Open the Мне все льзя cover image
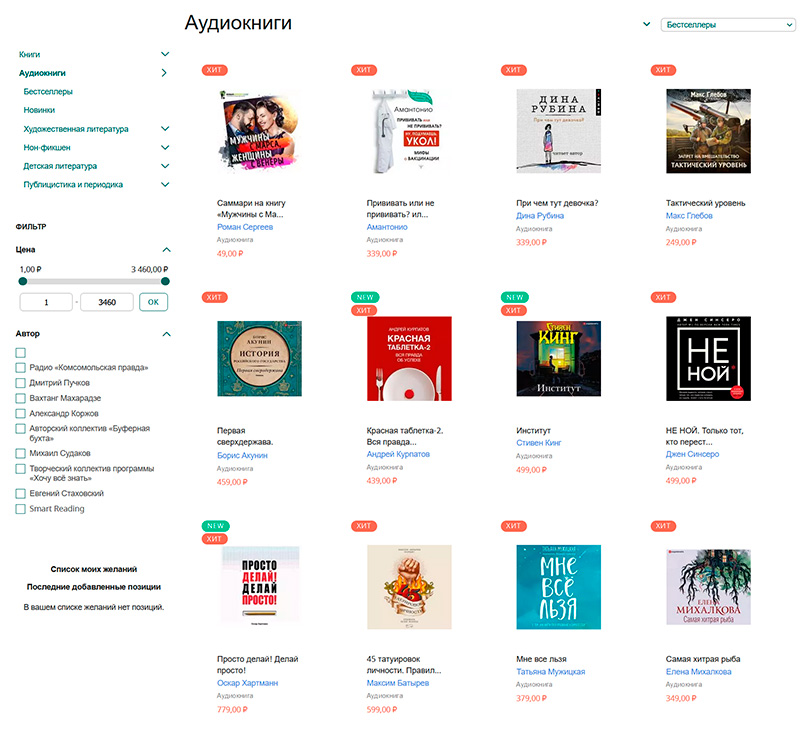Viewport: 800px width, 735px height. (x=559, y=586)
